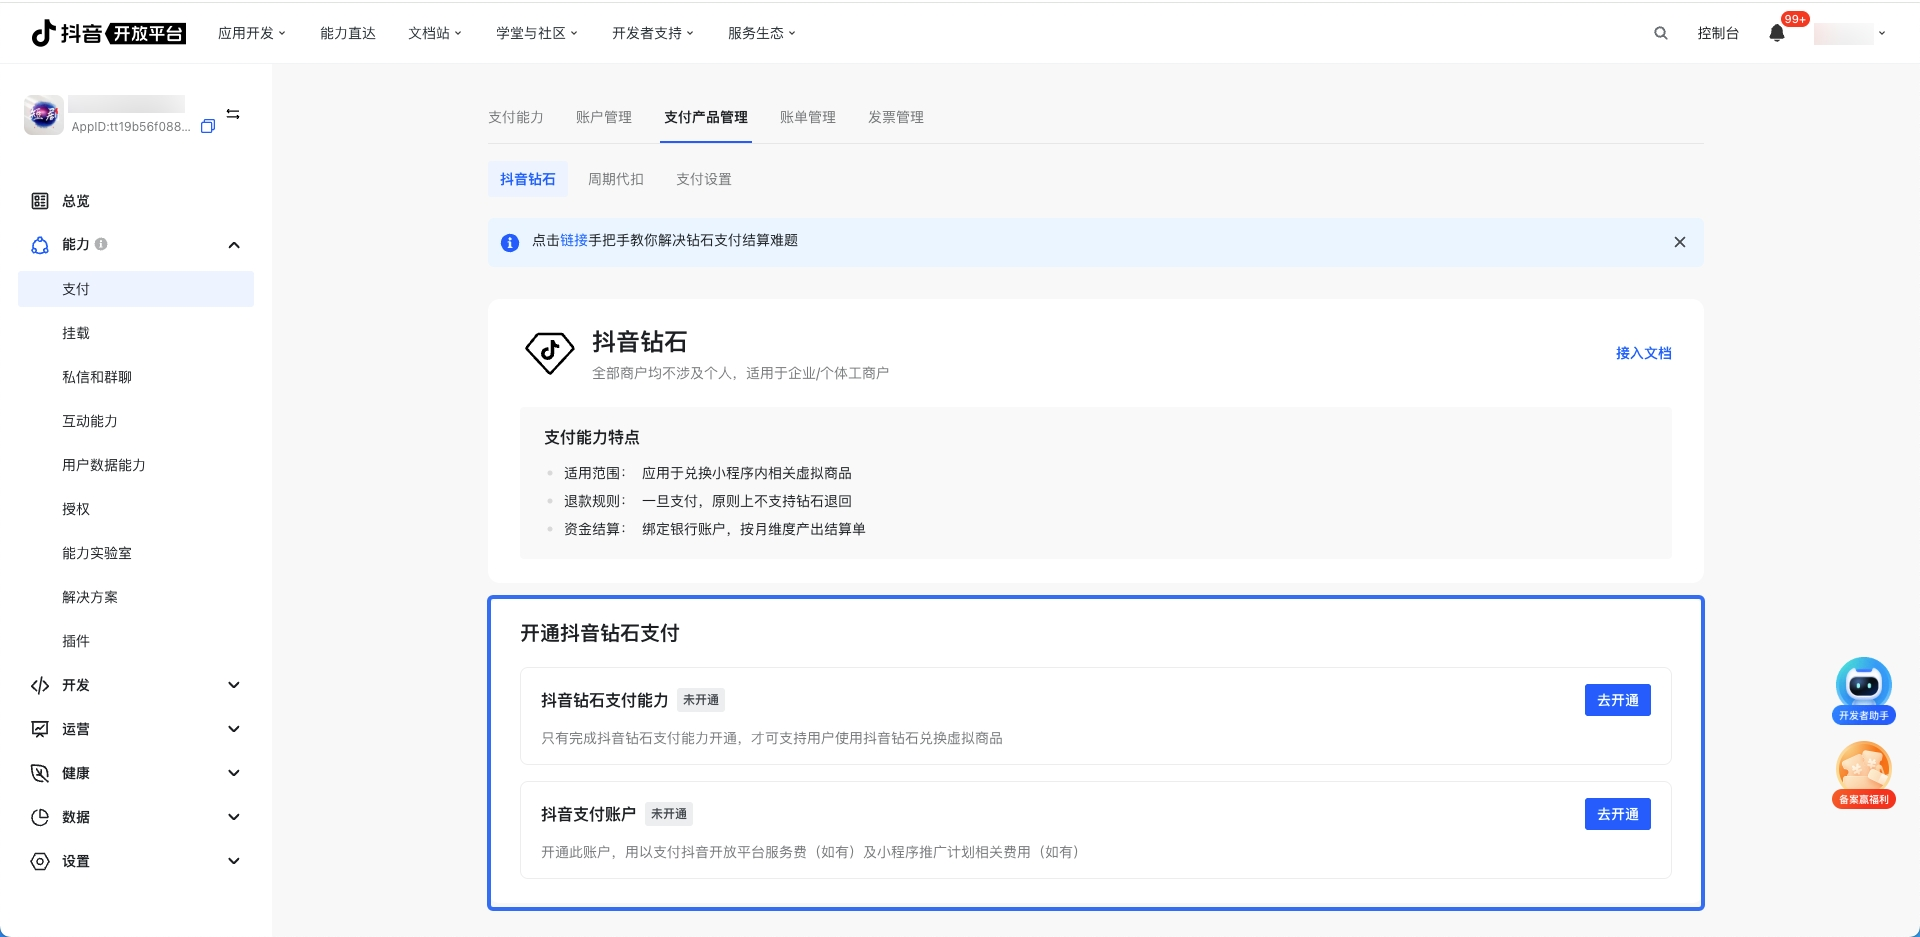The image size is (1920, 937).
Task: Click the 数据 pie chart icon
Action: (x=40, y=817)
